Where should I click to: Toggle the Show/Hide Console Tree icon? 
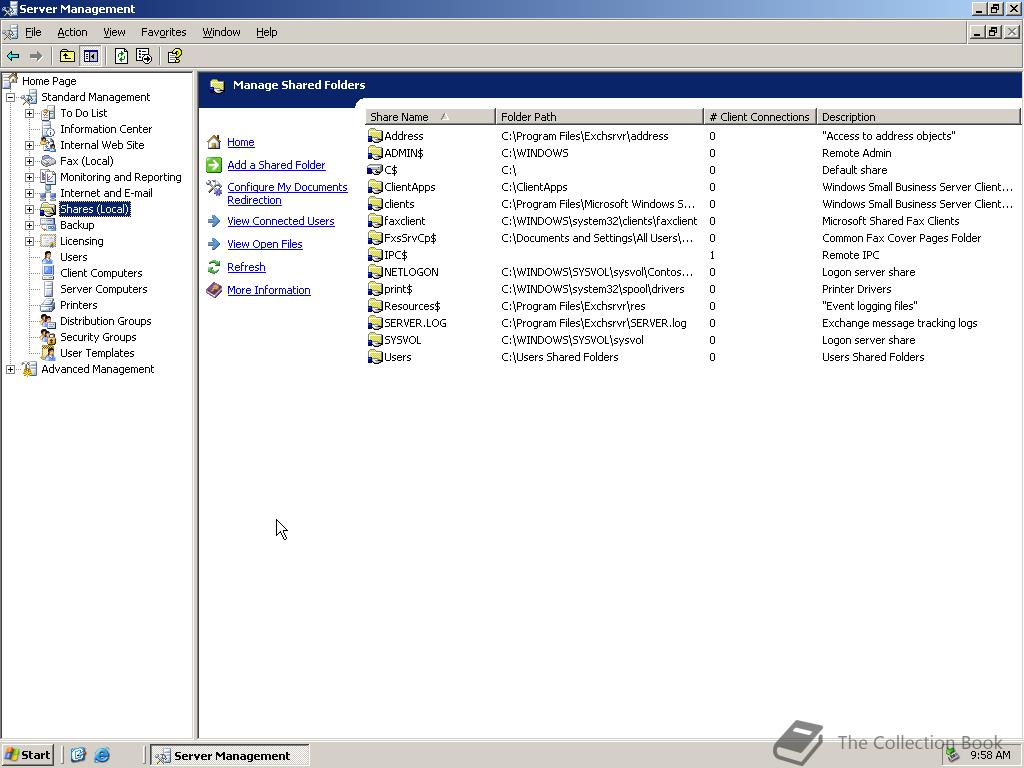coord(91,56)
